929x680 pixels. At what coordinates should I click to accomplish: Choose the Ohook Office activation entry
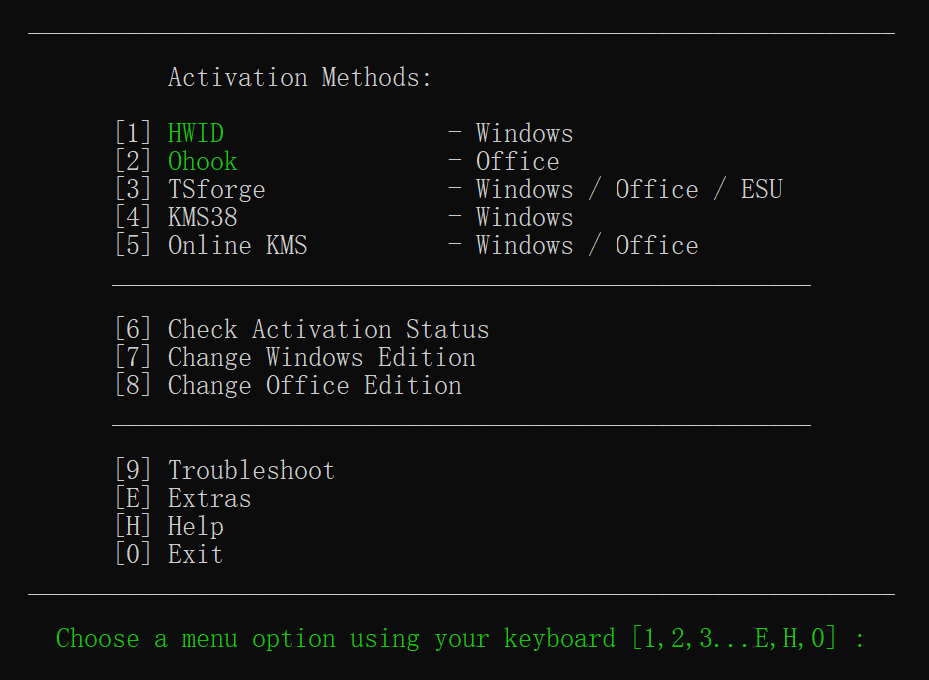(202, 161)
